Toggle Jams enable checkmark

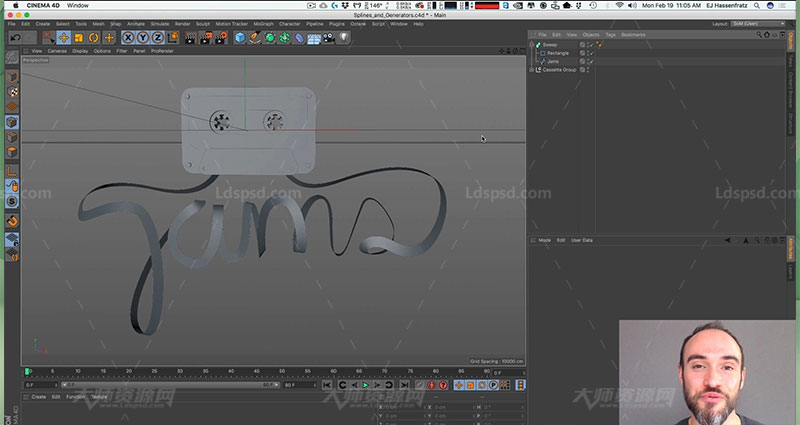click(x=592, y=61)
